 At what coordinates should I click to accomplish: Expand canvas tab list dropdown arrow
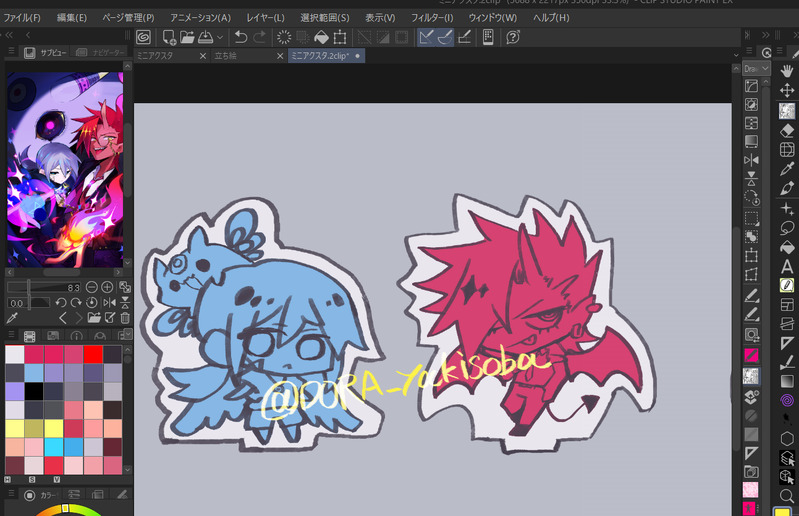pos(736,55)
